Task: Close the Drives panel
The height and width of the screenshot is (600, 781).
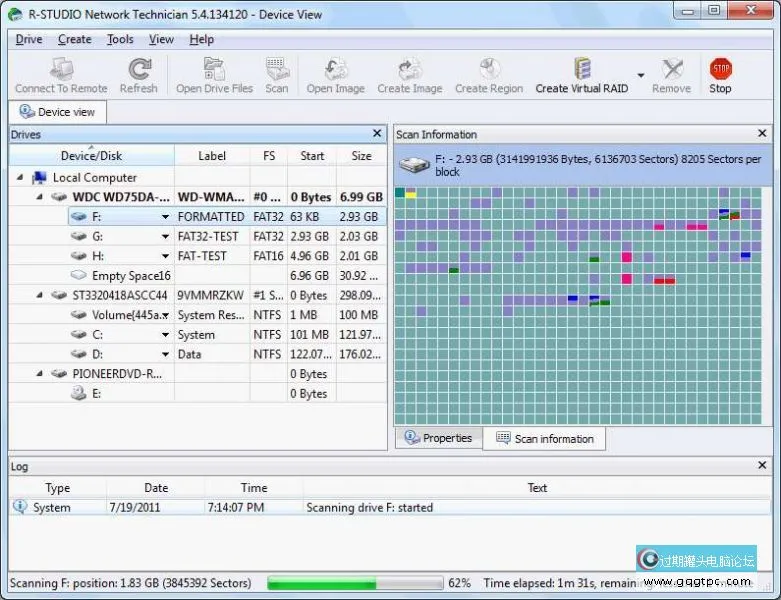Action: (x=377, y=133)
